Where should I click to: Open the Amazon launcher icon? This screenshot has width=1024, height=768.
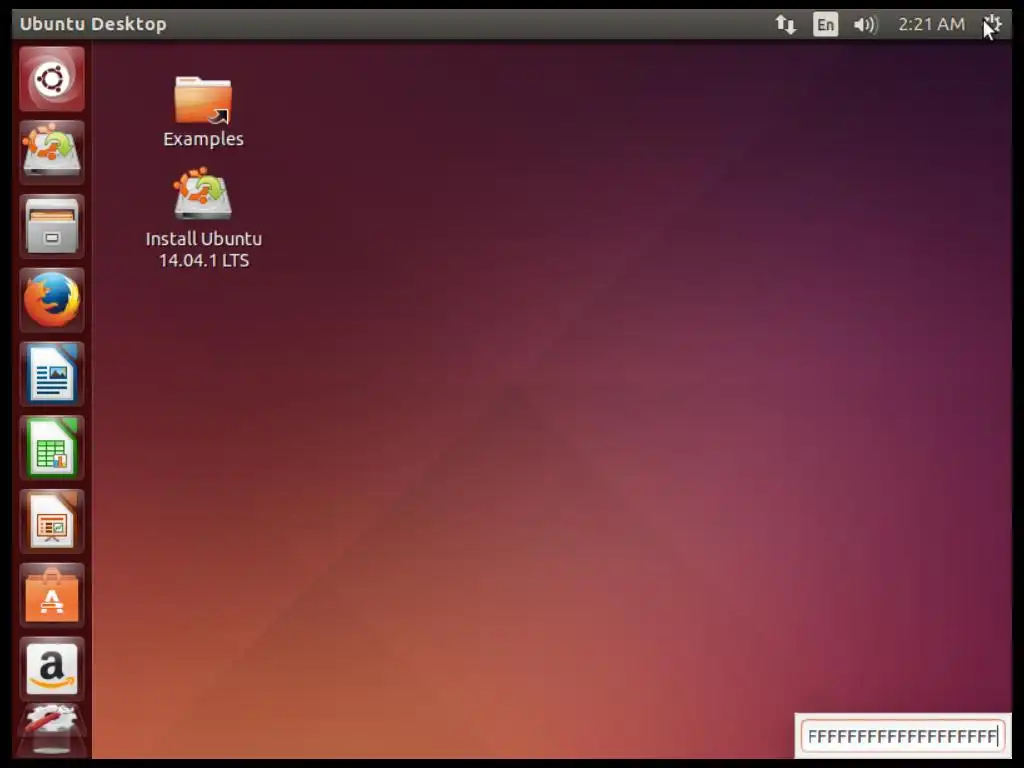pyautogui.click(x=52, y=669)
